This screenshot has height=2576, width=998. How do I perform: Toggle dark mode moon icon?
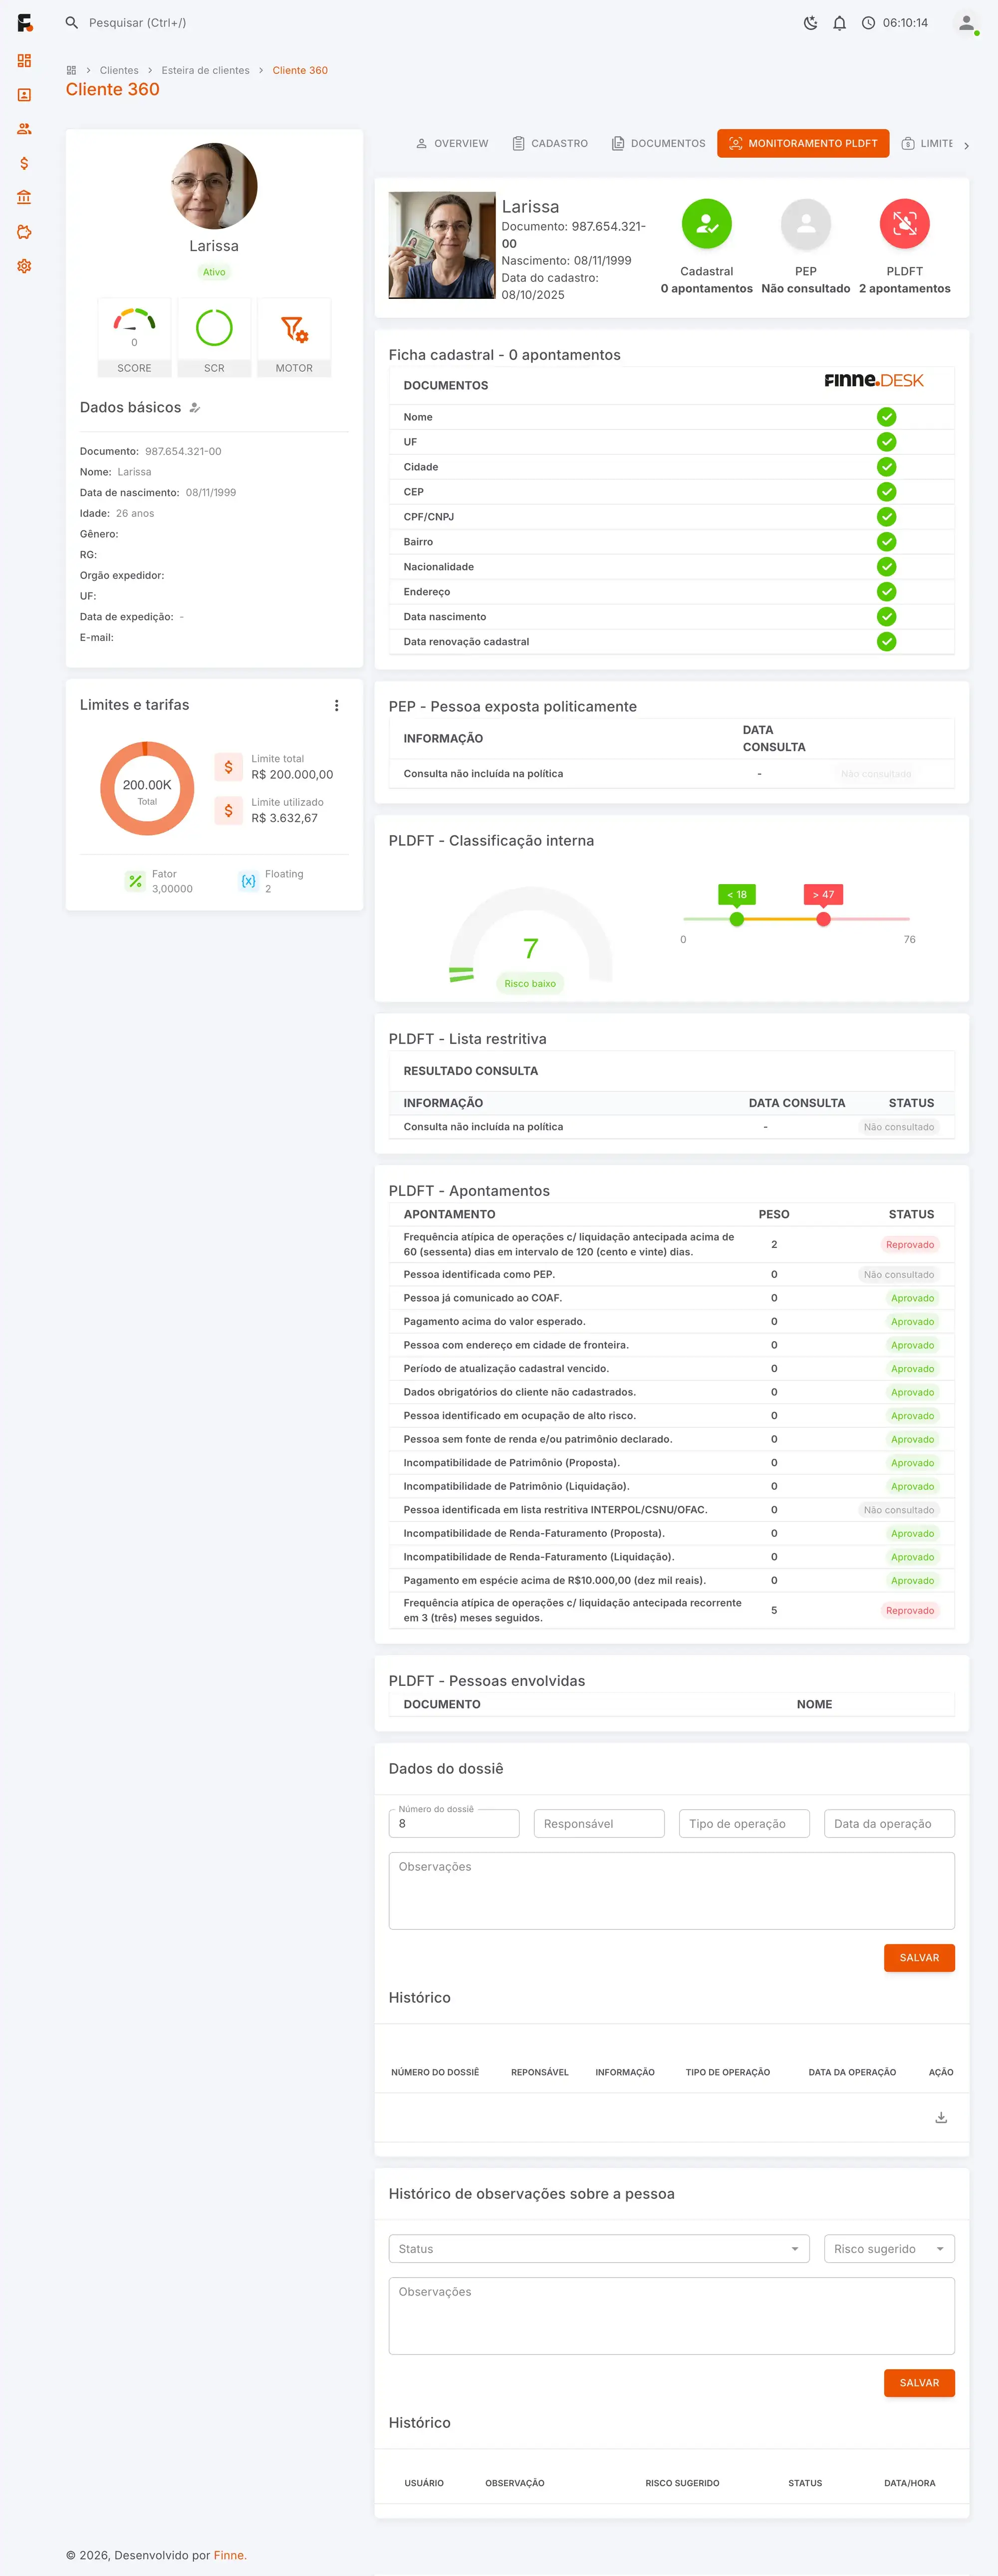811,23
